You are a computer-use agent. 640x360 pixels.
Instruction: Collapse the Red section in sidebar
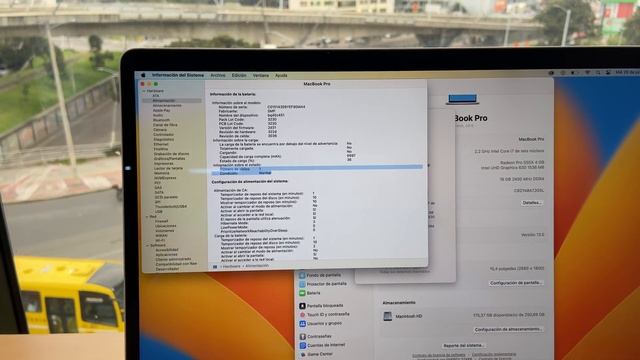147,217
